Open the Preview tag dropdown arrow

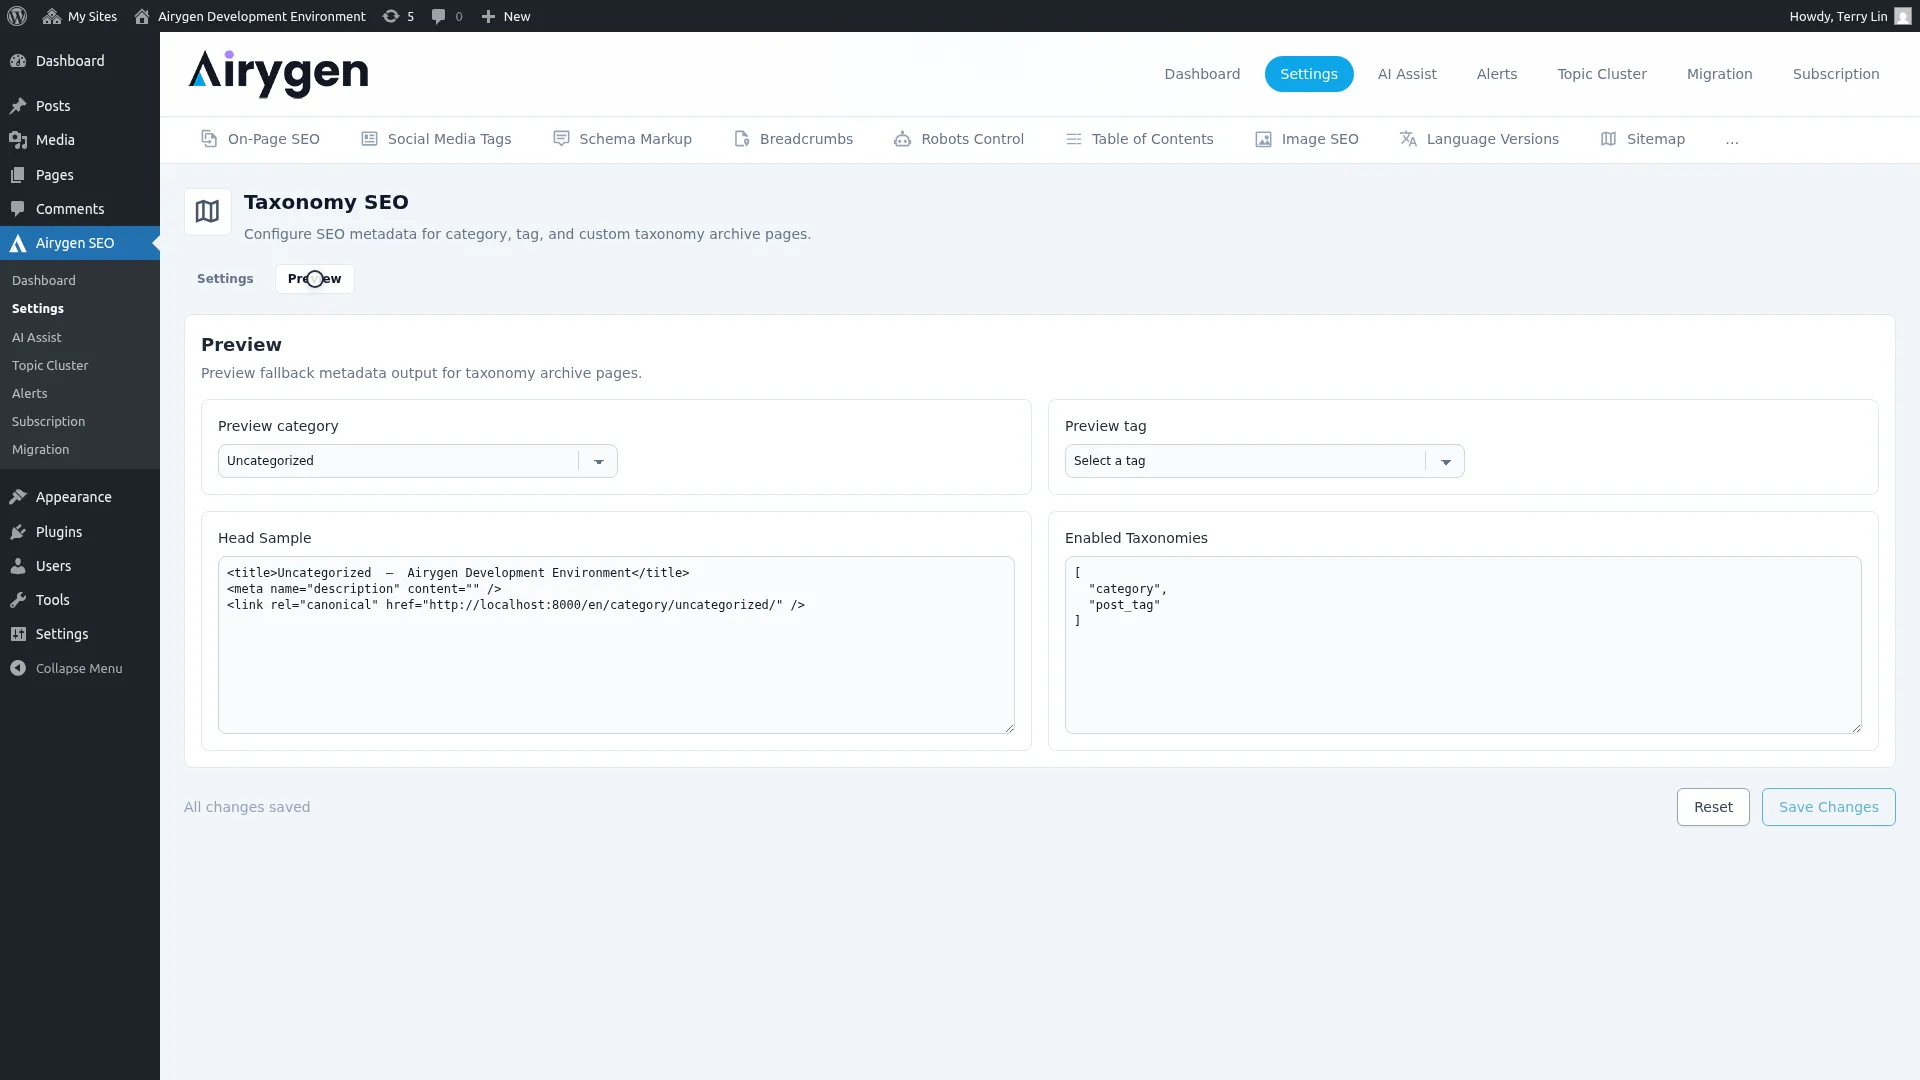pos(1446,461)
